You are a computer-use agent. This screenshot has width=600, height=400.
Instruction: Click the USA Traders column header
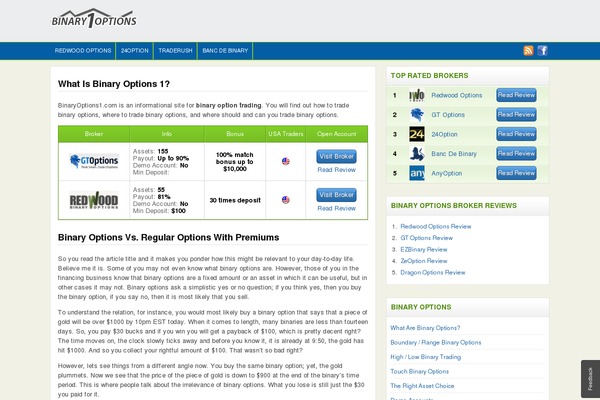click(x=285, y=134)
